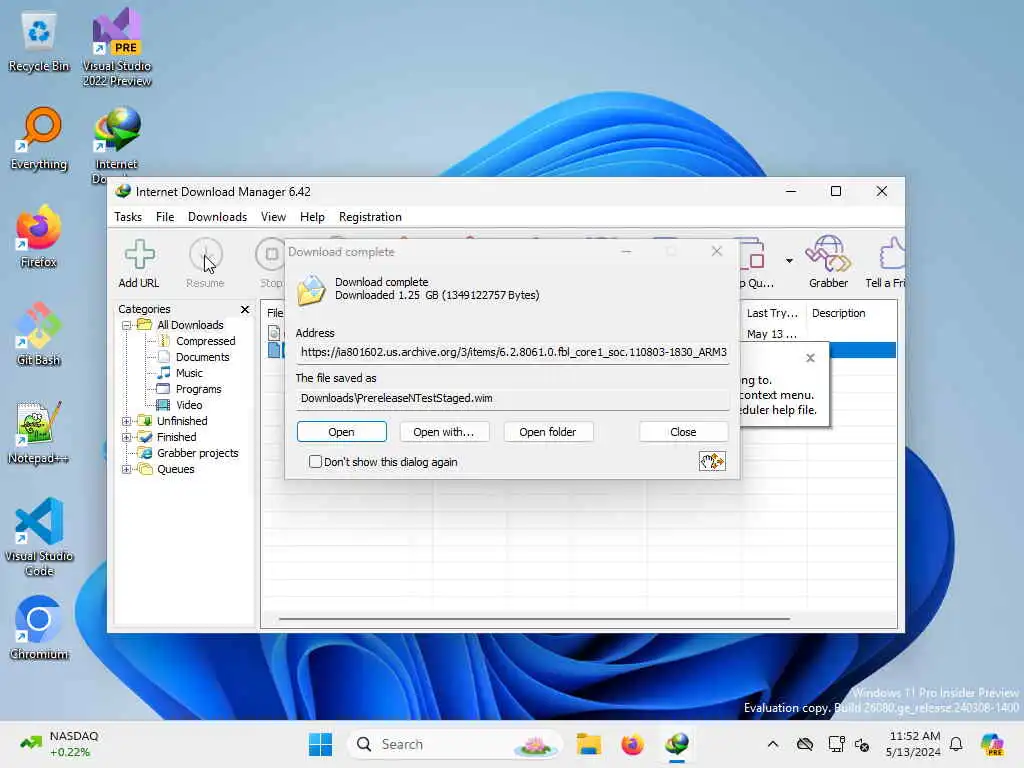The width and height of the screenshot is (1024, 768).
Task: Select the Documents category
Action: tap(202, 357)
